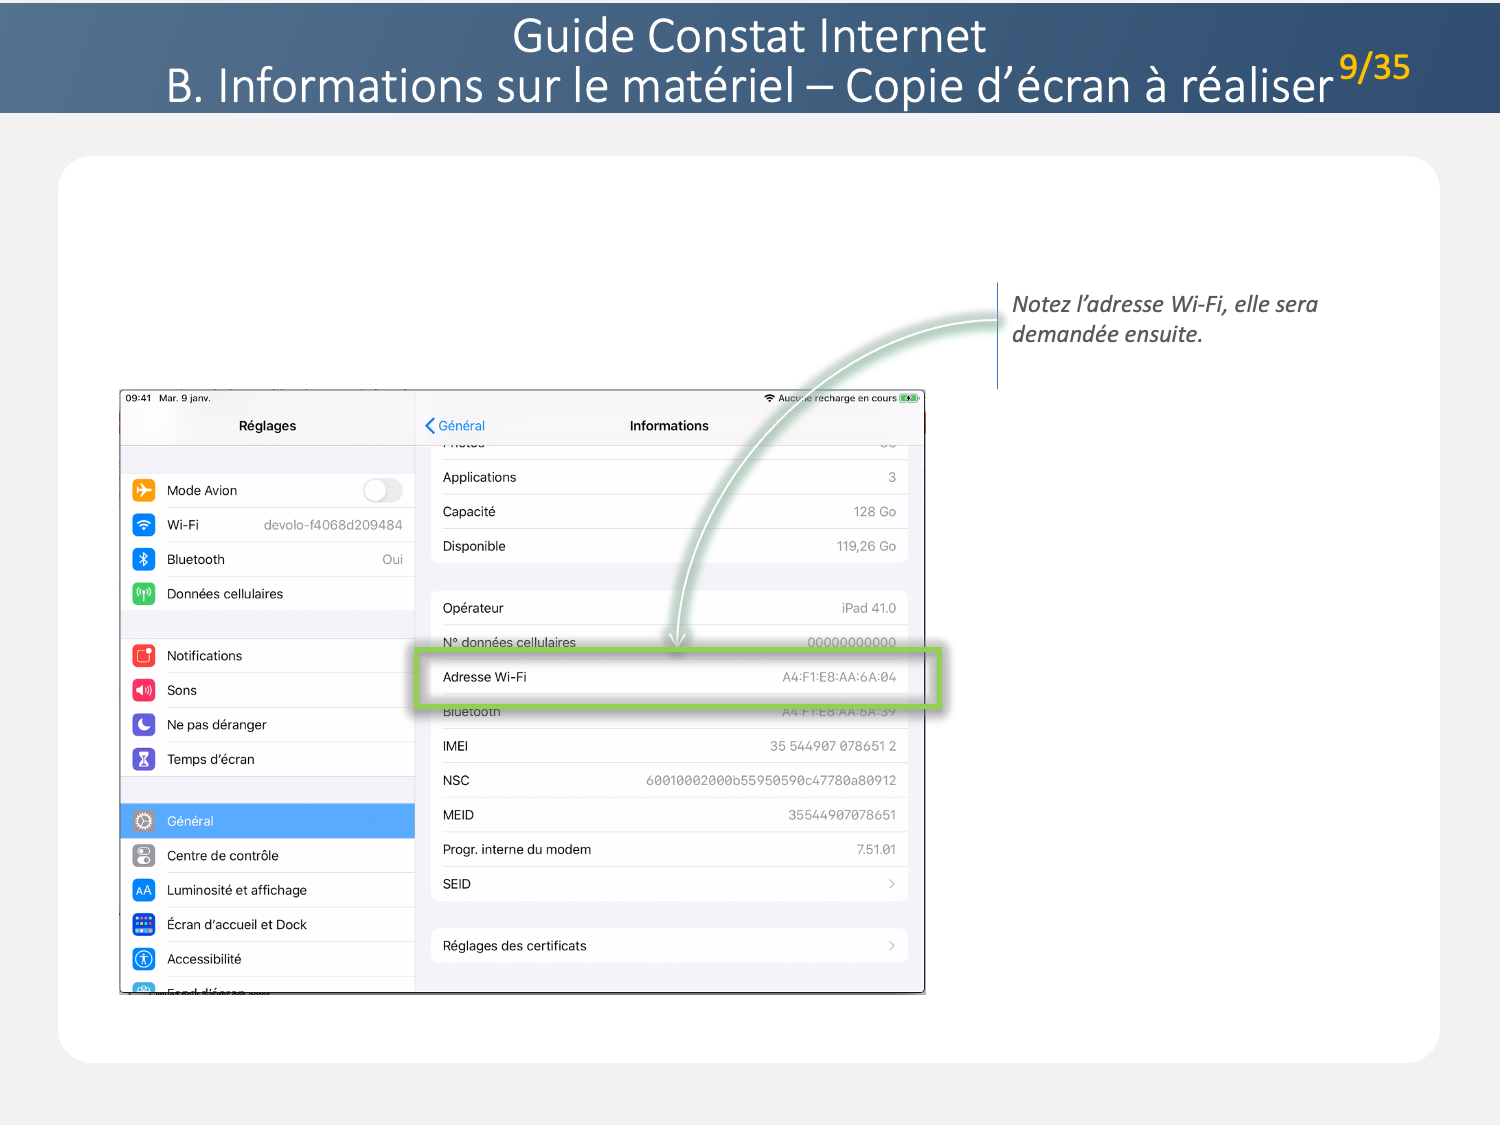Click the Bluetooth icon in sidebar
The height and width of the screenshot is (1125, 1500).
coord(144,560)
